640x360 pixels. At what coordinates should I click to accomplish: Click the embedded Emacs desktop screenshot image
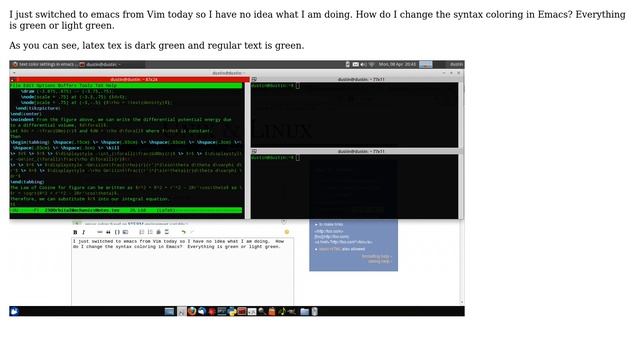point(237,188)
